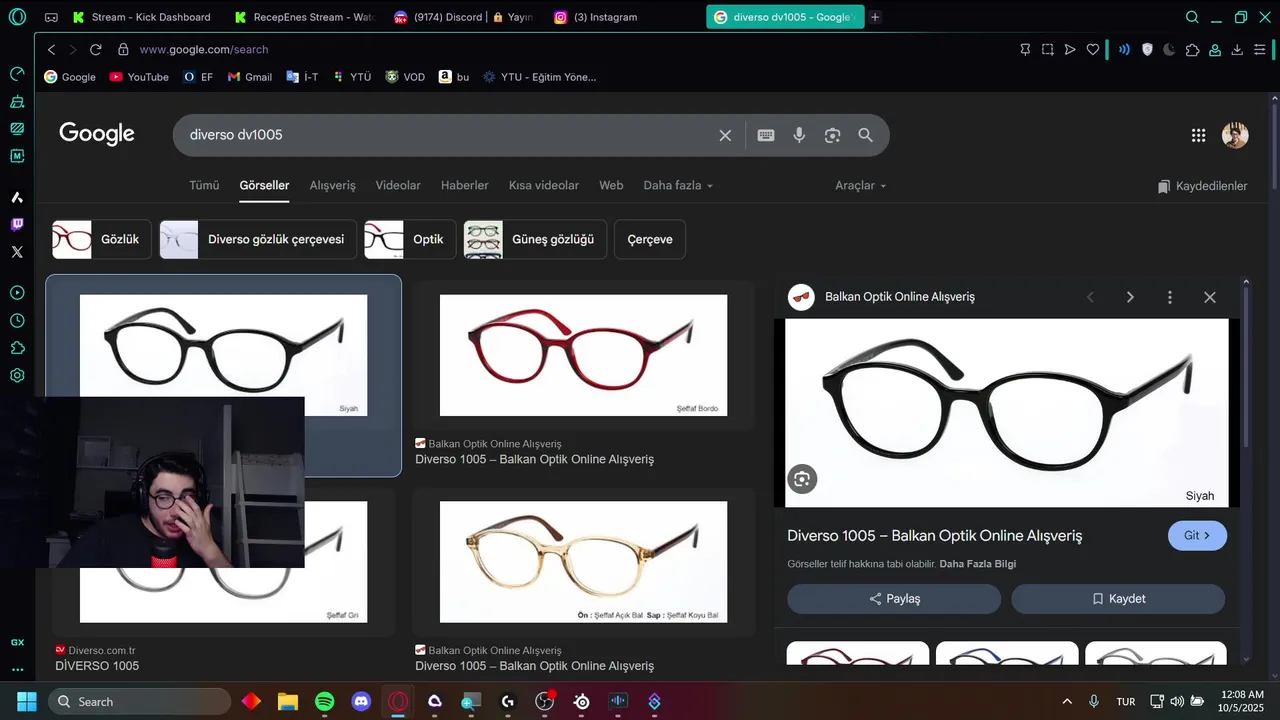Switch to Videolar results tab
This screenshot has height=720, width=1280.
coord(398,185)
